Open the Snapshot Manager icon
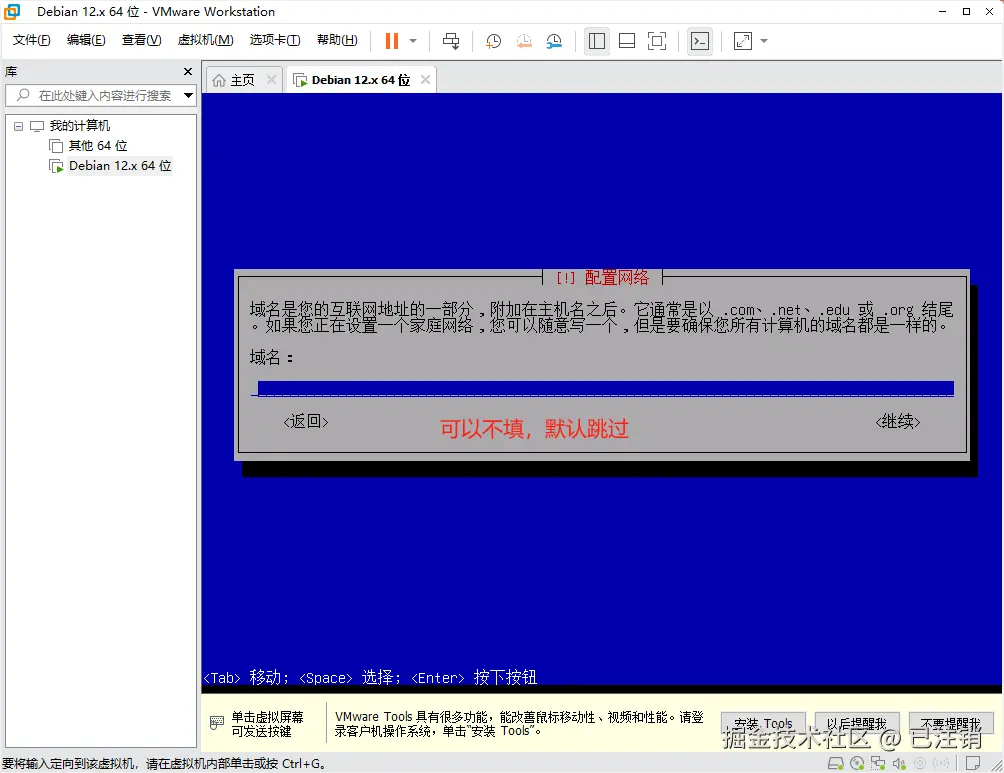 pos(555,41)
